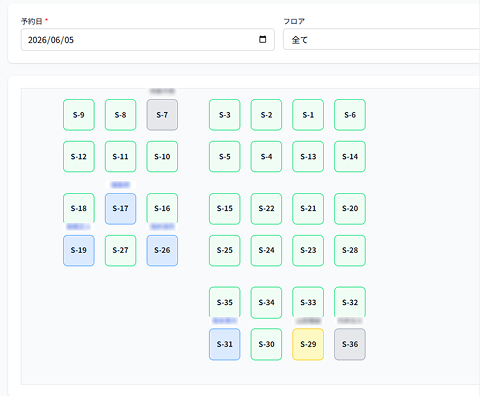Select seat S-16
The height and width of the screenshot is (396, 480).
[x=162, y=208]
